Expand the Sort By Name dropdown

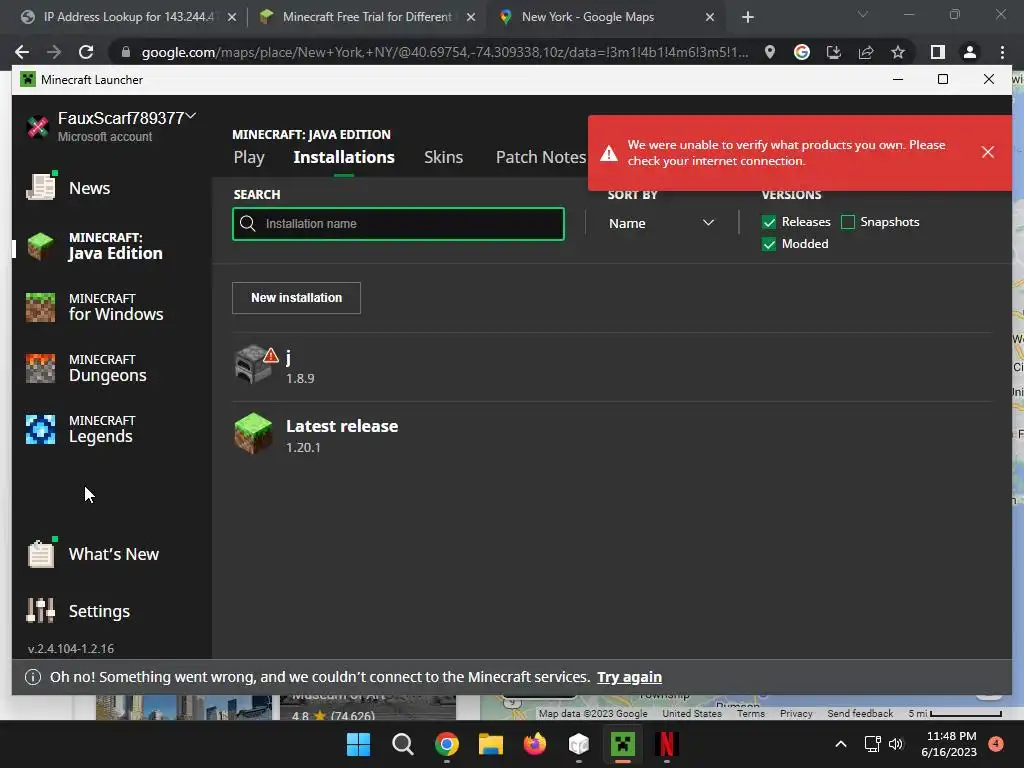coord(661,223)
